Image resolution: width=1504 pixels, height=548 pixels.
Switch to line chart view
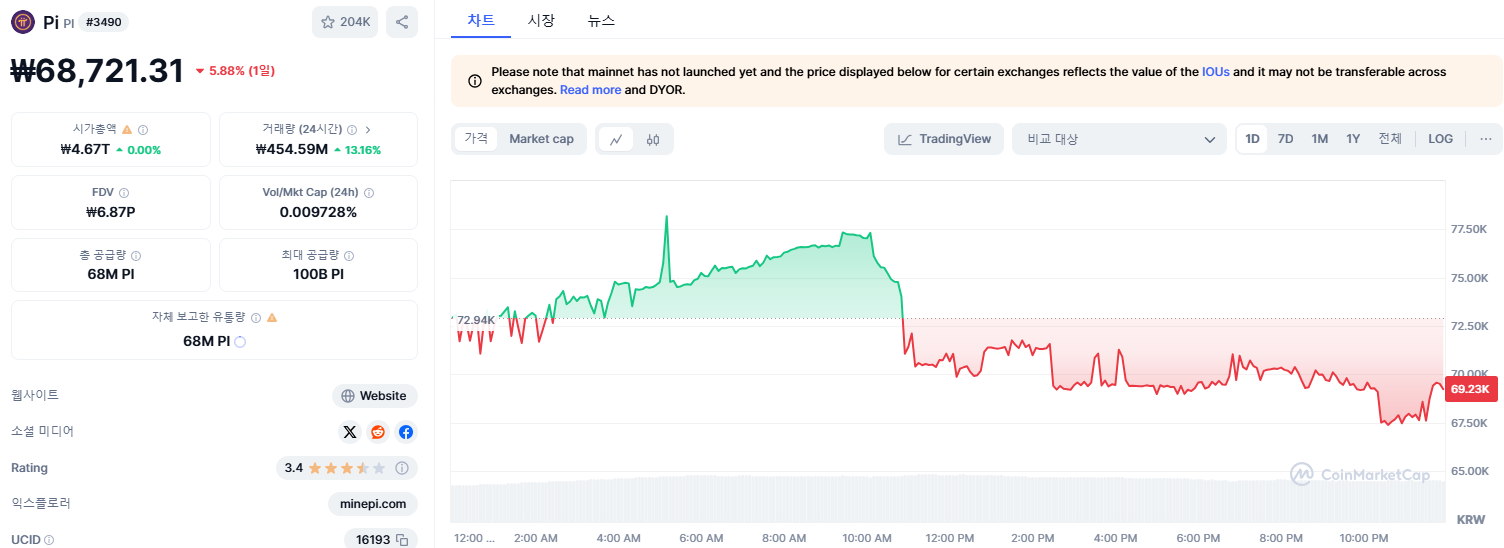pos(616,139)
